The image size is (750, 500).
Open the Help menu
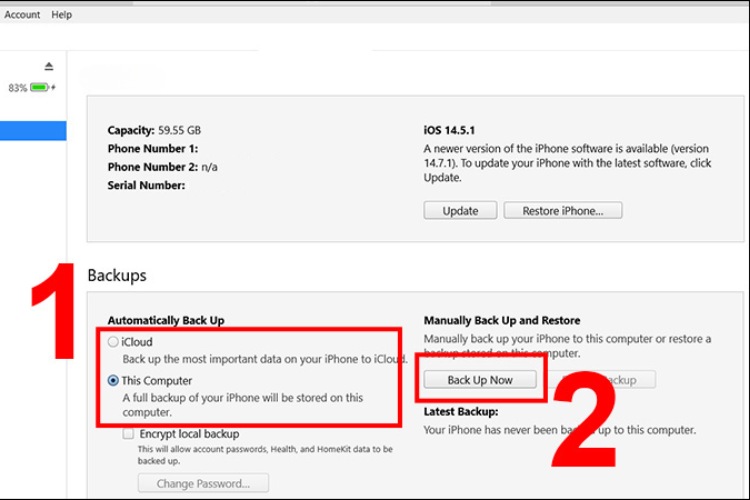[62, 15]
